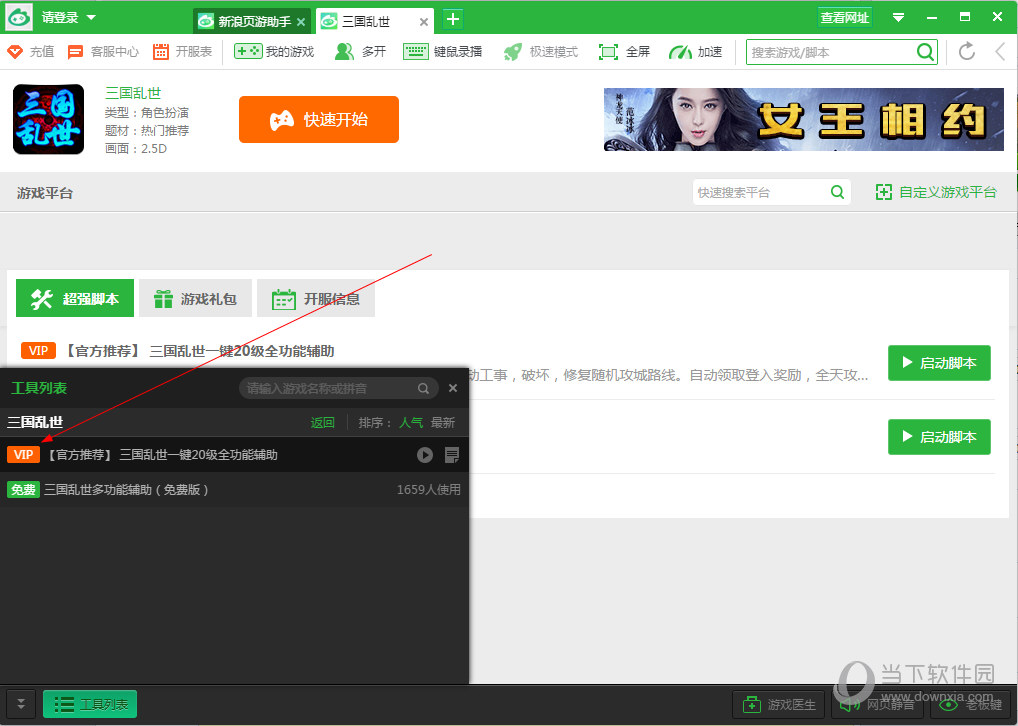Mute webpage sound via 网页静音
The width and height of the screenshot is (1018, 726).
[874, 704]
